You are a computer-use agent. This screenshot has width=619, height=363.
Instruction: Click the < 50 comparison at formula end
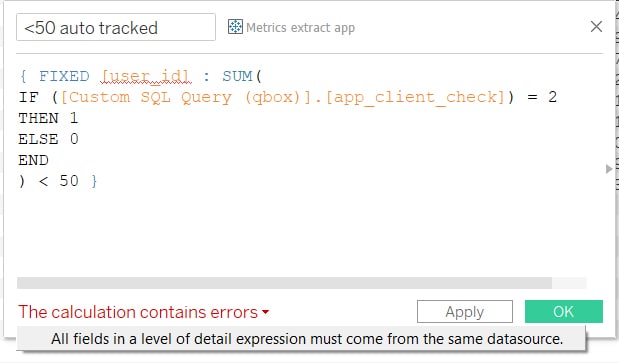point(58,181)
